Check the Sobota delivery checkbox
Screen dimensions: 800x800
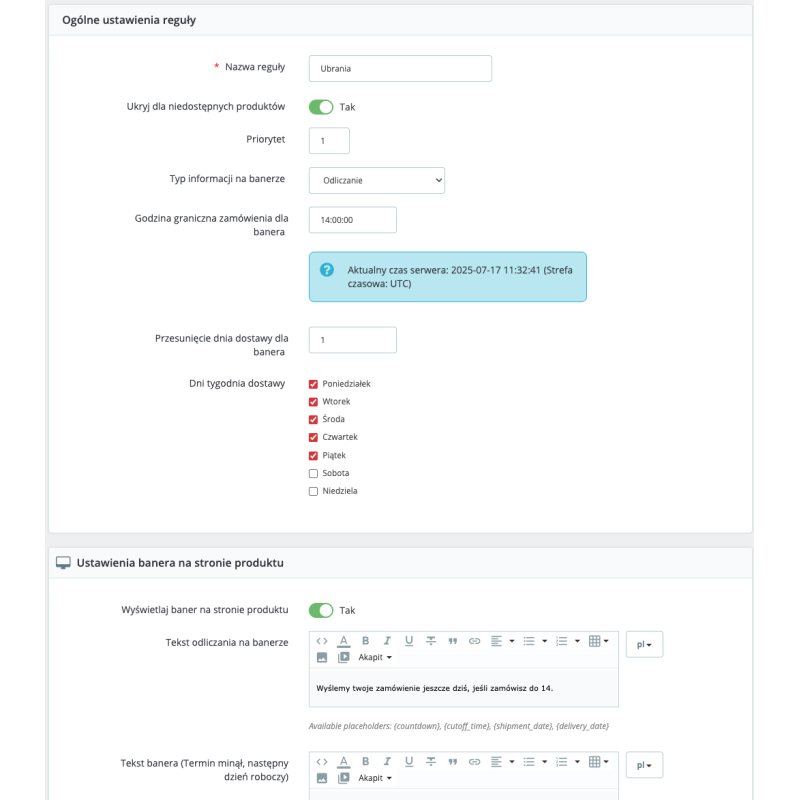point(313,473)
